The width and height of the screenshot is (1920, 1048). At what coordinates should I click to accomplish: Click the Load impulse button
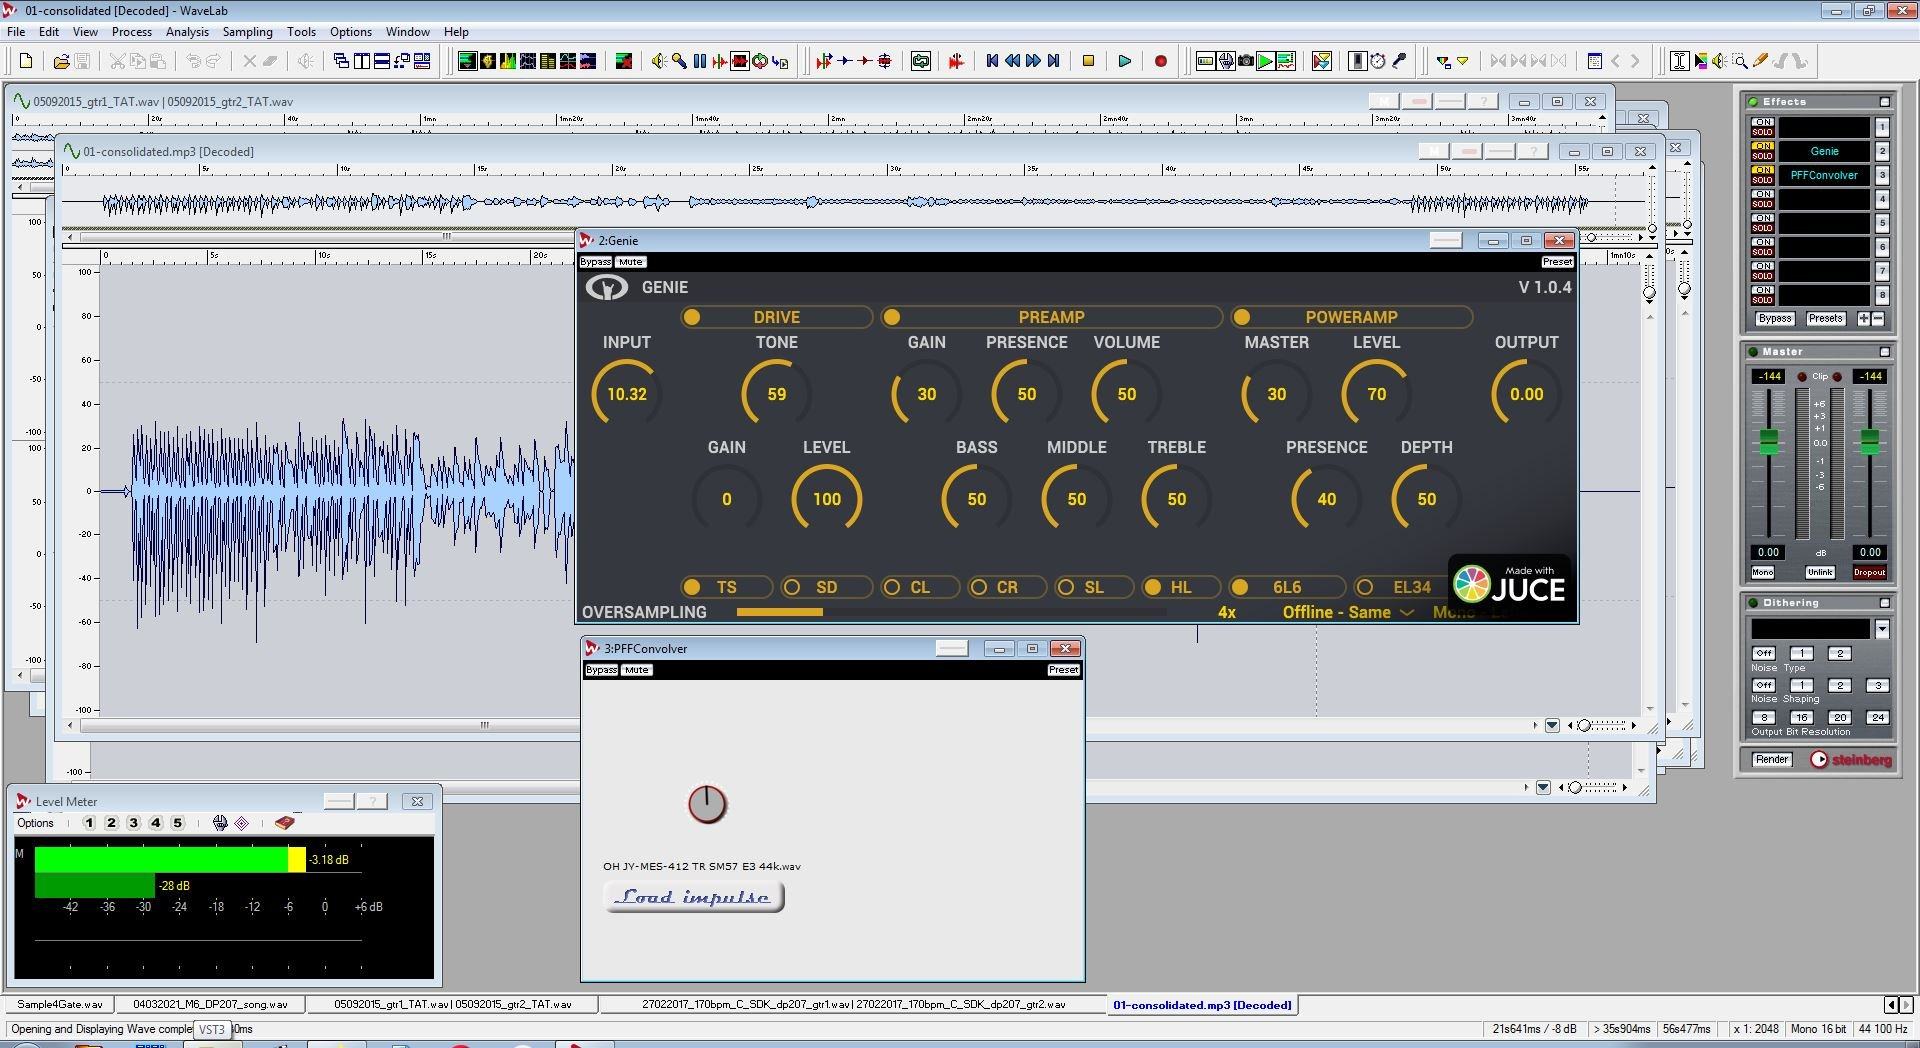[694, 897]
